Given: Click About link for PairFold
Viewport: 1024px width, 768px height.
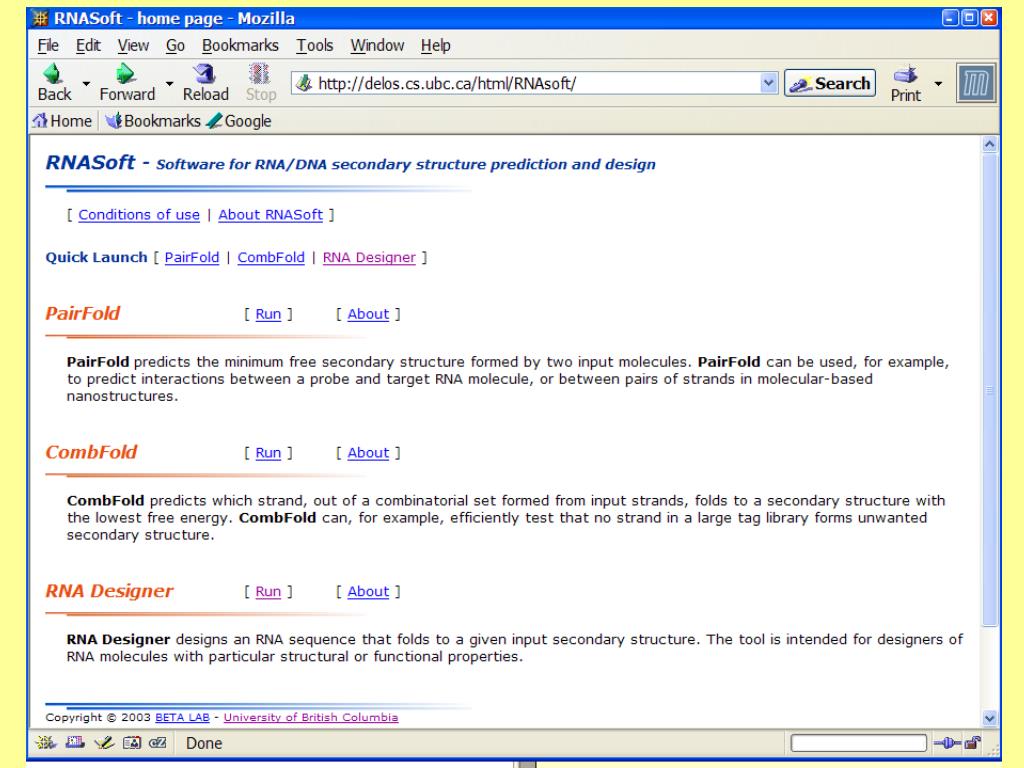Looking at the screenshot, I should [368, 314].
